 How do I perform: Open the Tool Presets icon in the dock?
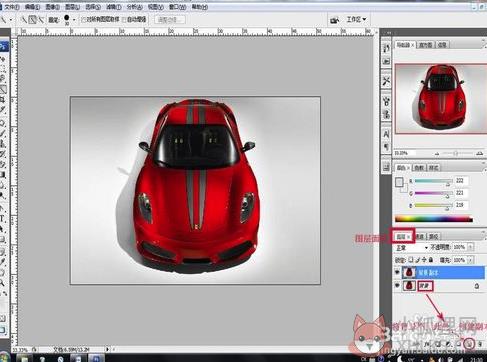pyautogui.click(x=386, y=81)
